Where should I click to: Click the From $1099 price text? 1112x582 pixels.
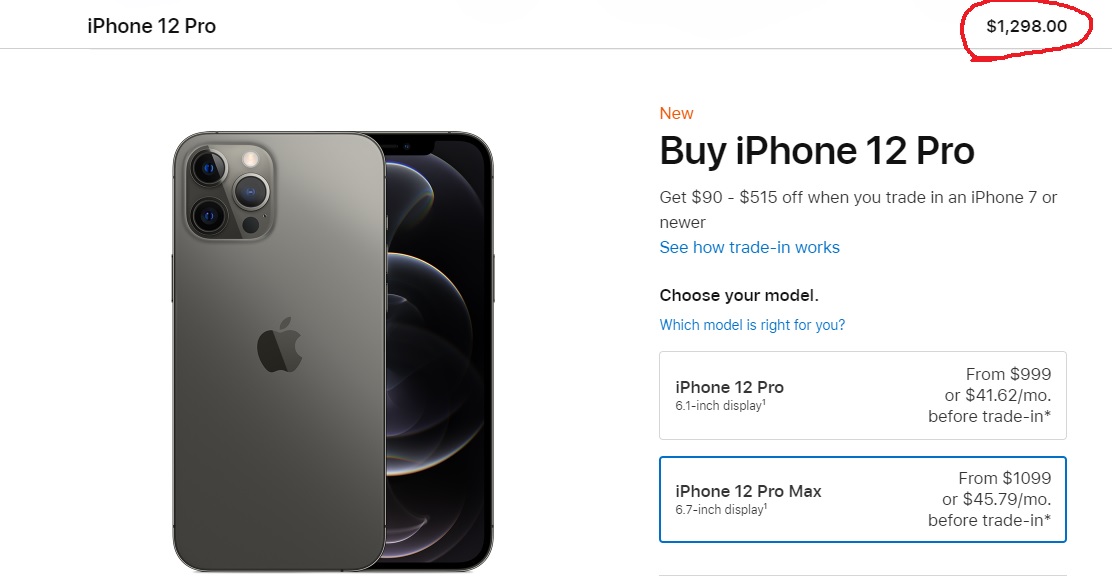(x=1005, y=479)
